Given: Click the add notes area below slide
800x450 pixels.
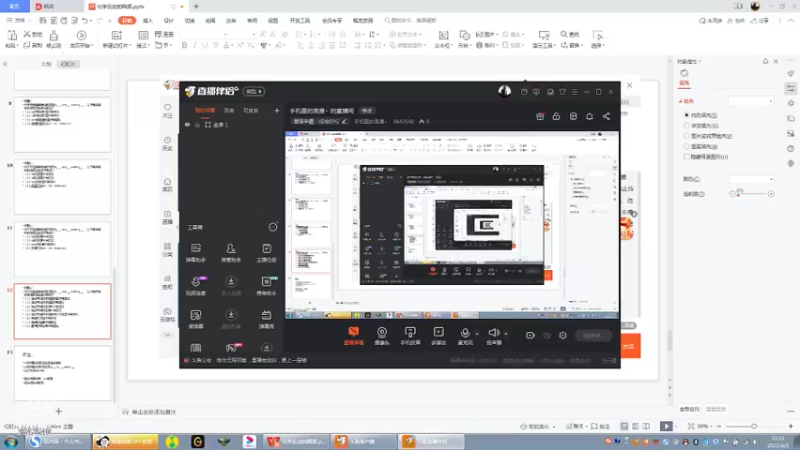Looking at the screenshot, I should (154, 412).
